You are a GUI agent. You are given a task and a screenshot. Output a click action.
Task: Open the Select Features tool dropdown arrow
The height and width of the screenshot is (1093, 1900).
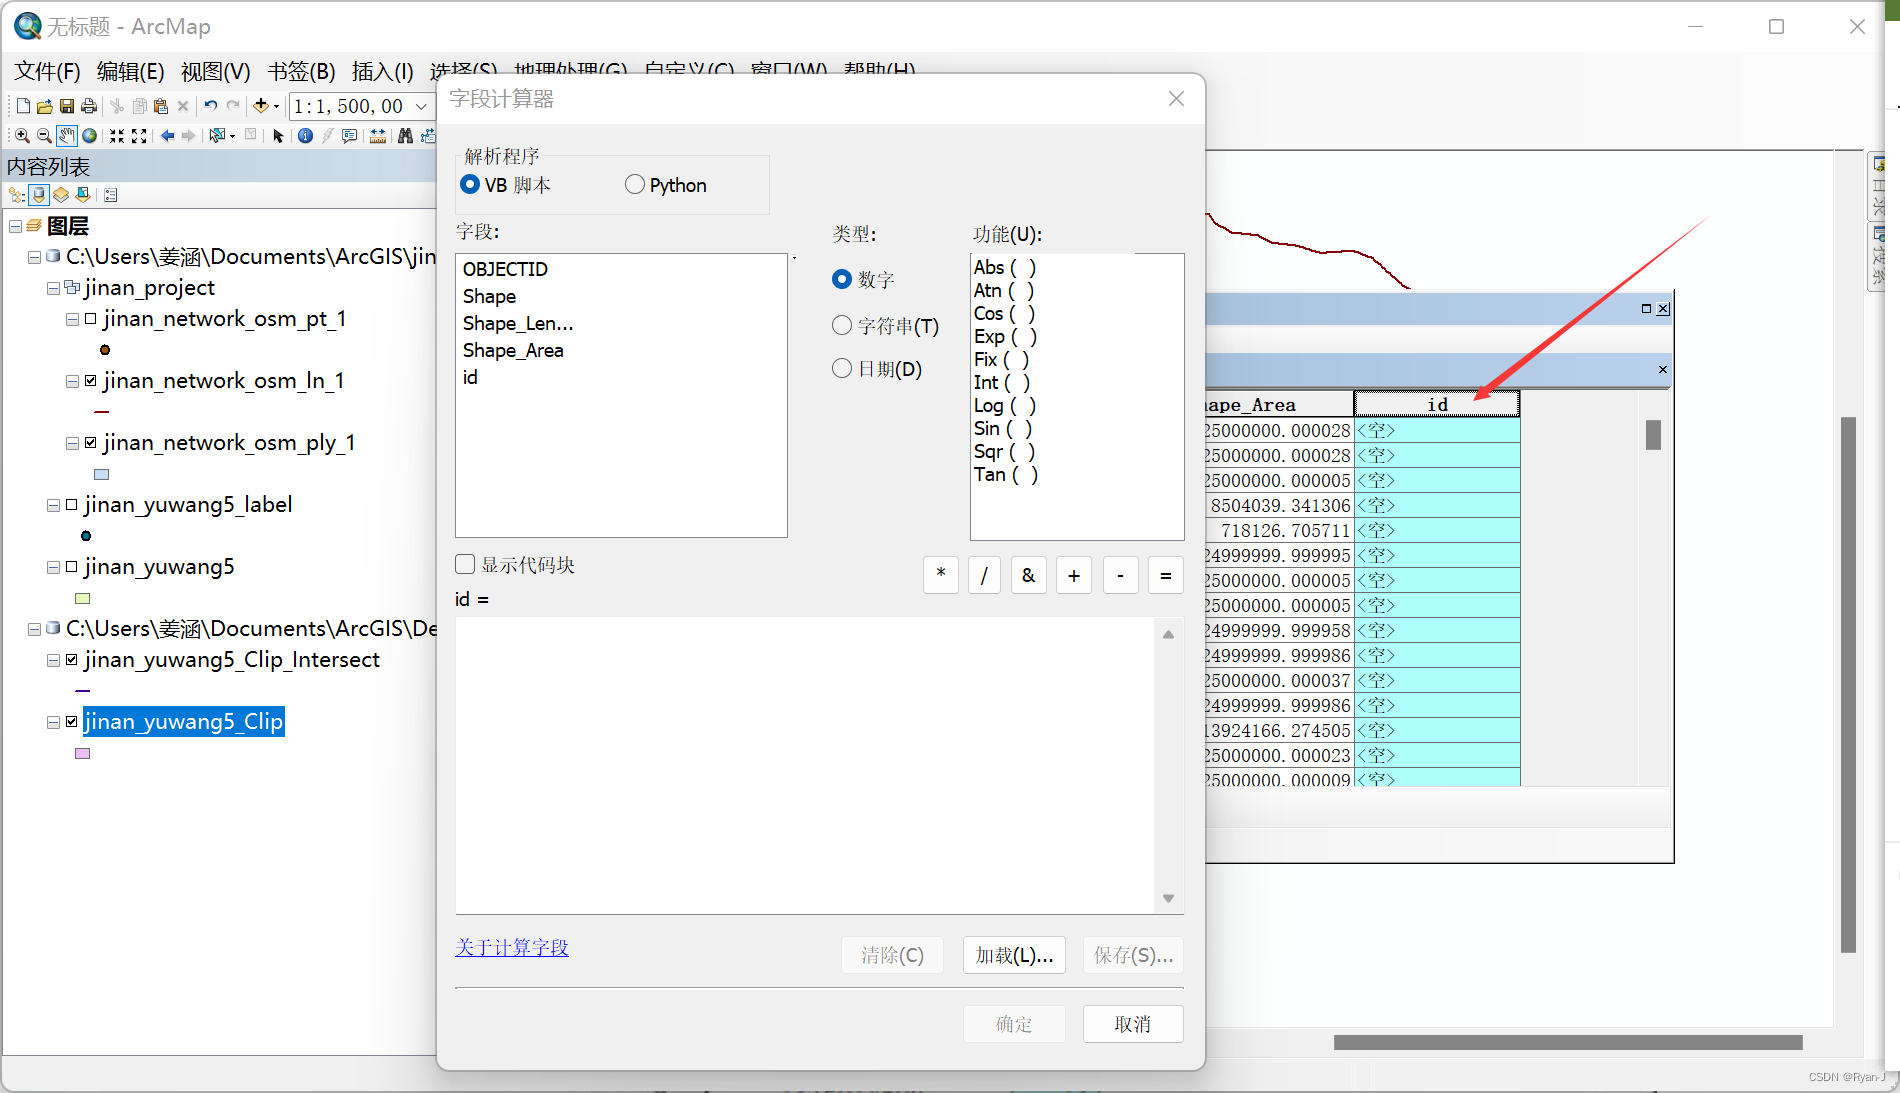pos(232,136)
